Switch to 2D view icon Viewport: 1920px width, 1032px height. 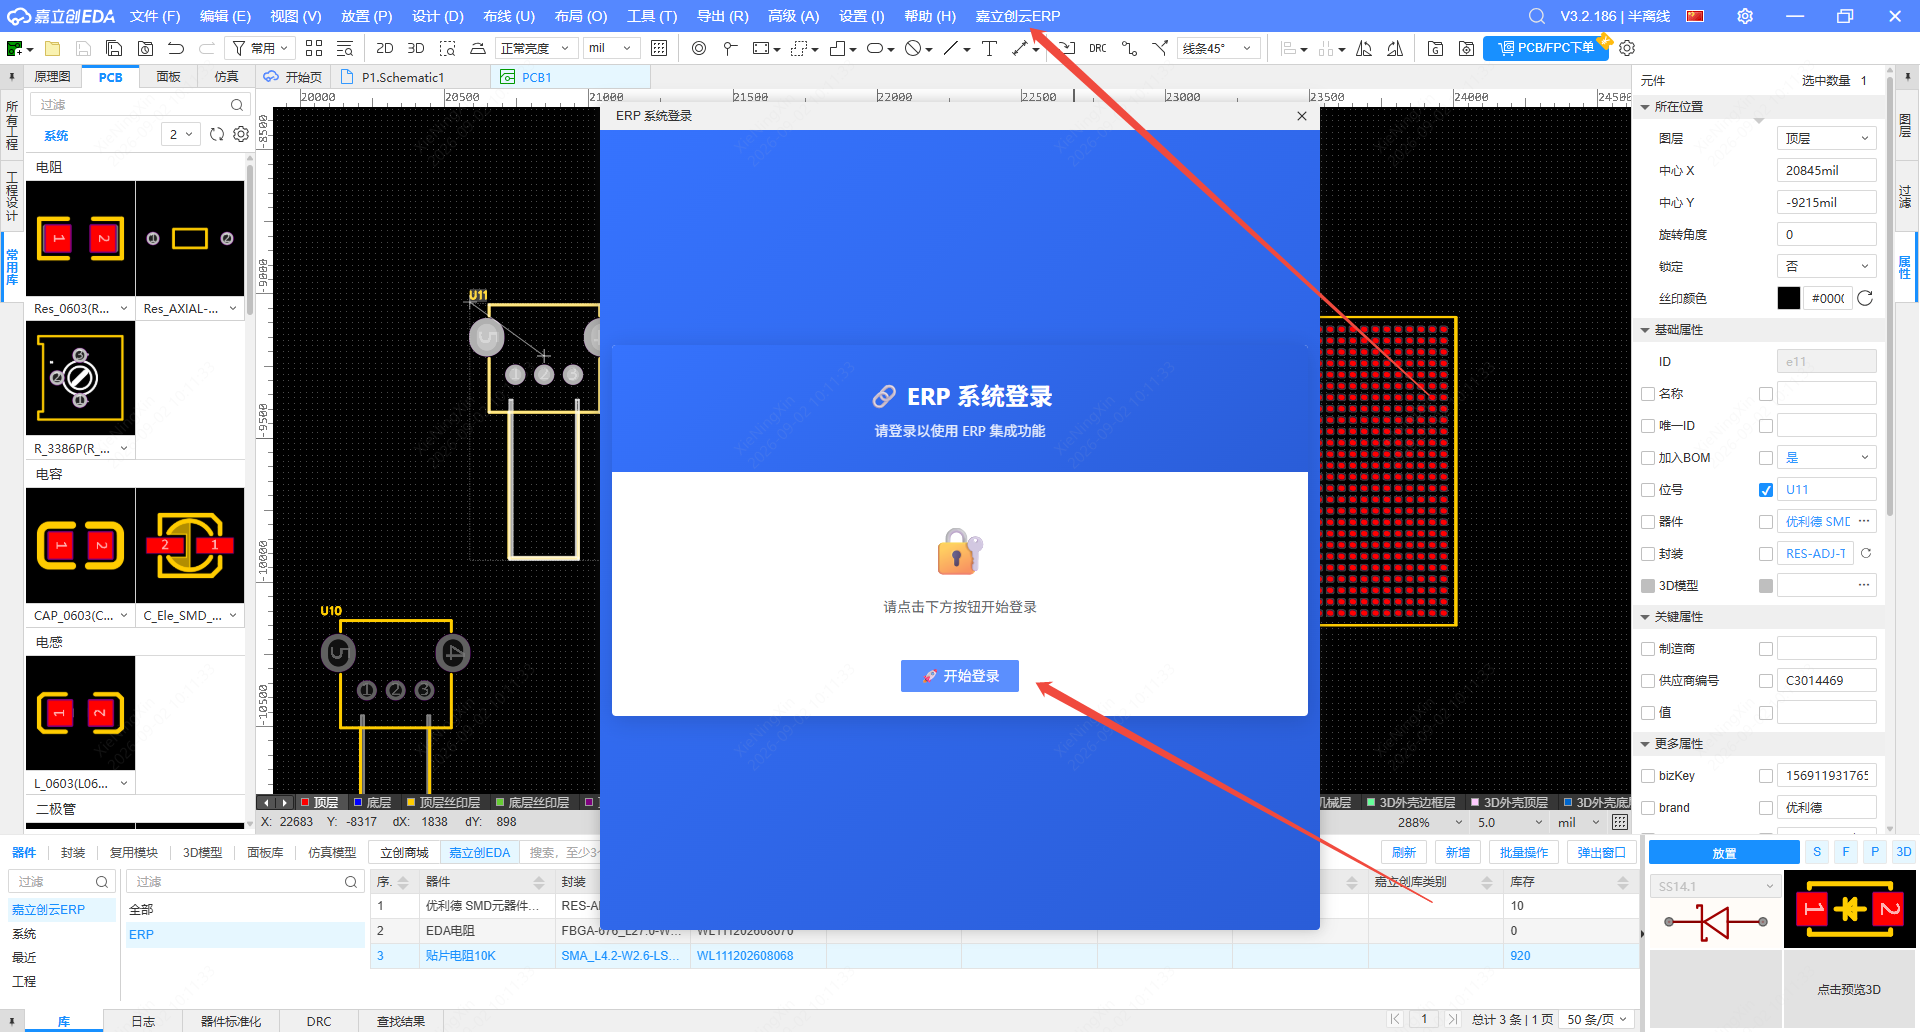pyautogui.click(x=385, y=48)
